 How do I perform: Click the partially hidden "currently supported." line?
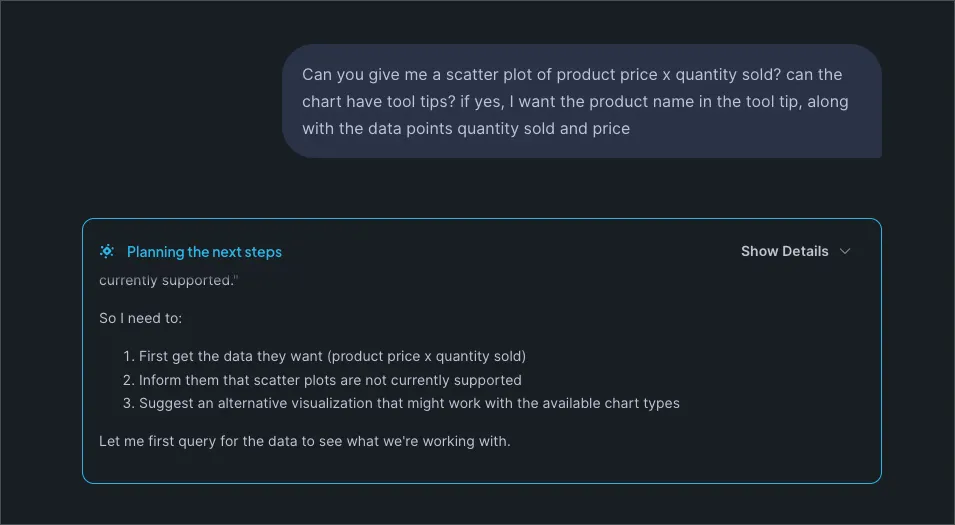coord(168,281)
